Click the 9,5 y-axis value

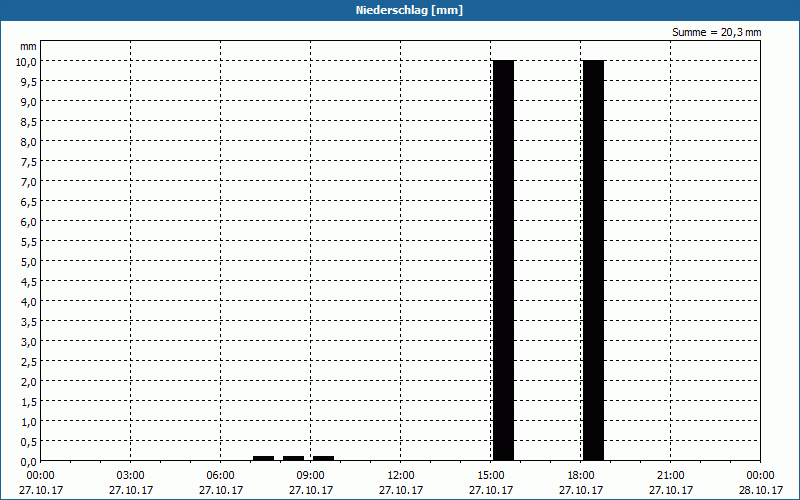click(29, 81)
